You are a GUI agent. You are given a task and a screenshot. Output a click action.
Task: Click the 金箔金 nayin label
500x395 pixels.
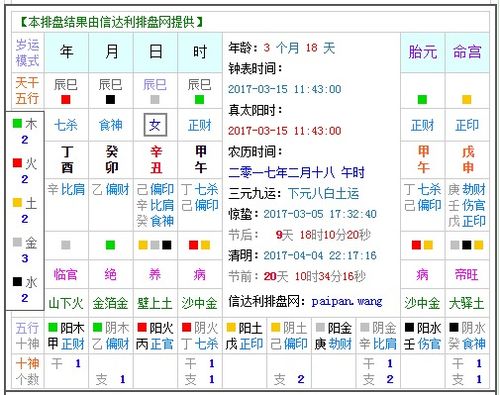coord(110,303)
